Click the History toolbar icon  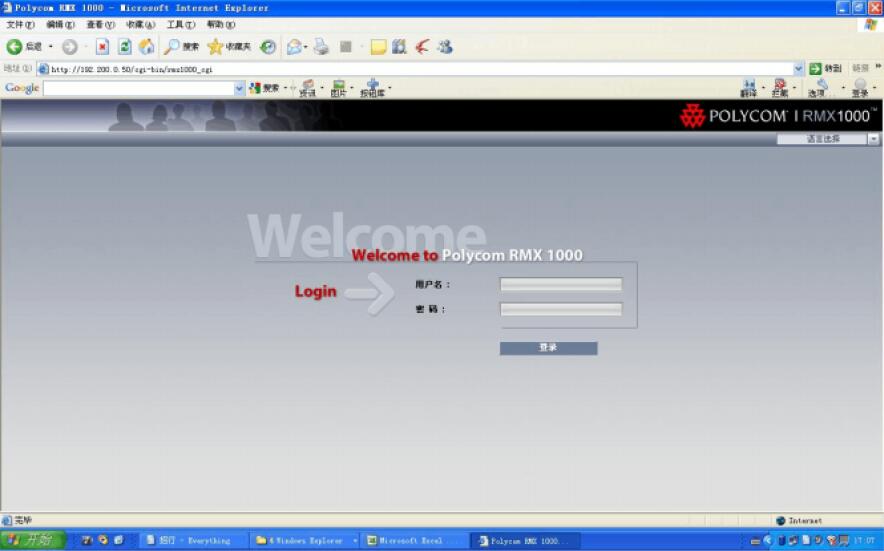coord(268,47)
